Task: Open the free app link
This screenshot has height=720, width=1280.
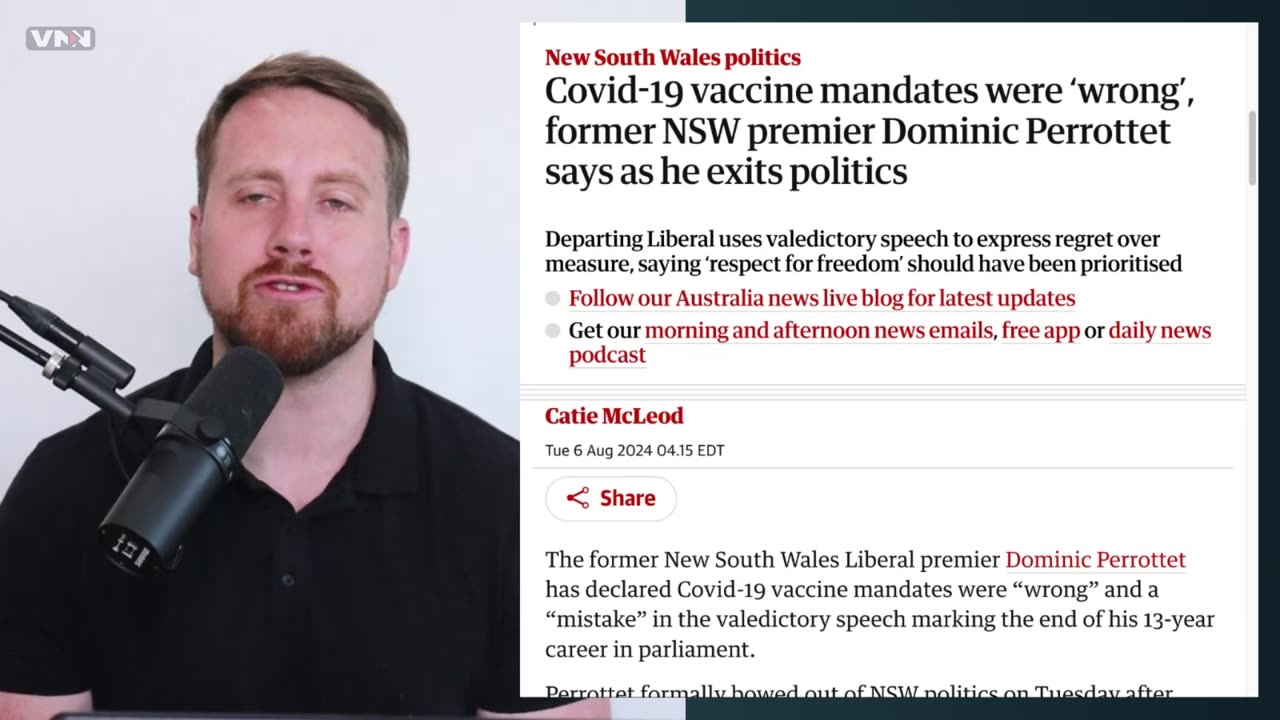Action: coord(1040,330)
